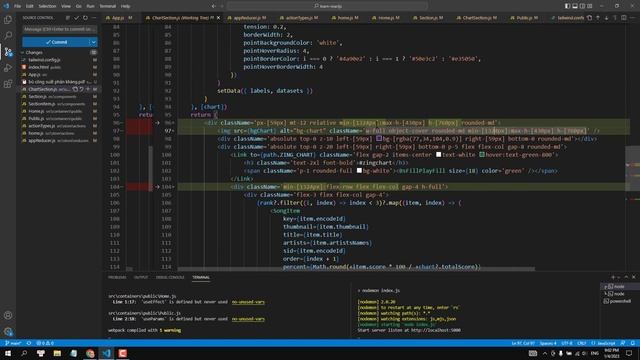Open the Problems panel tab
The width and height of the screenshot is (640, 360).
coord(117,277)
